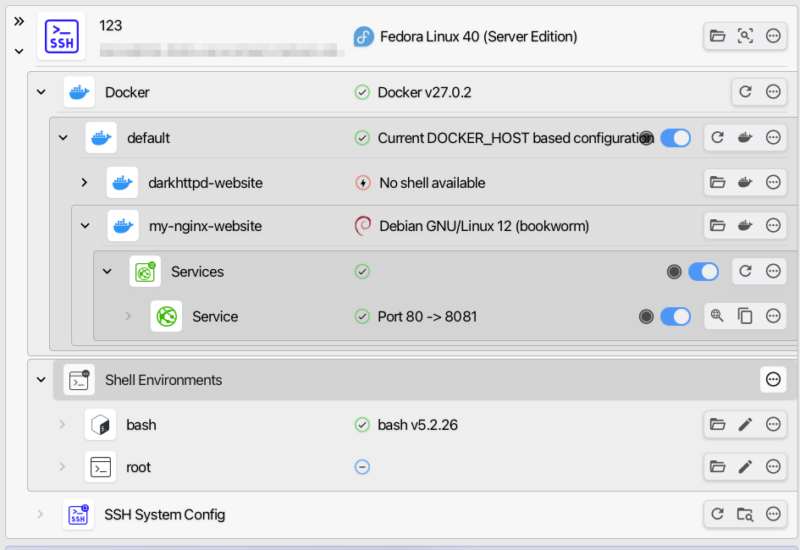
Task: Collapse the default Docker context
Action: click(63, 137)
